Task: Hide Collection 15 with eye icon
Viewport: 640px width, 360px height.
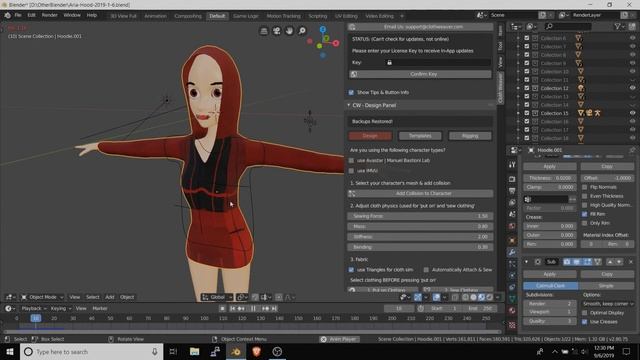Action: tap(632, 113)
